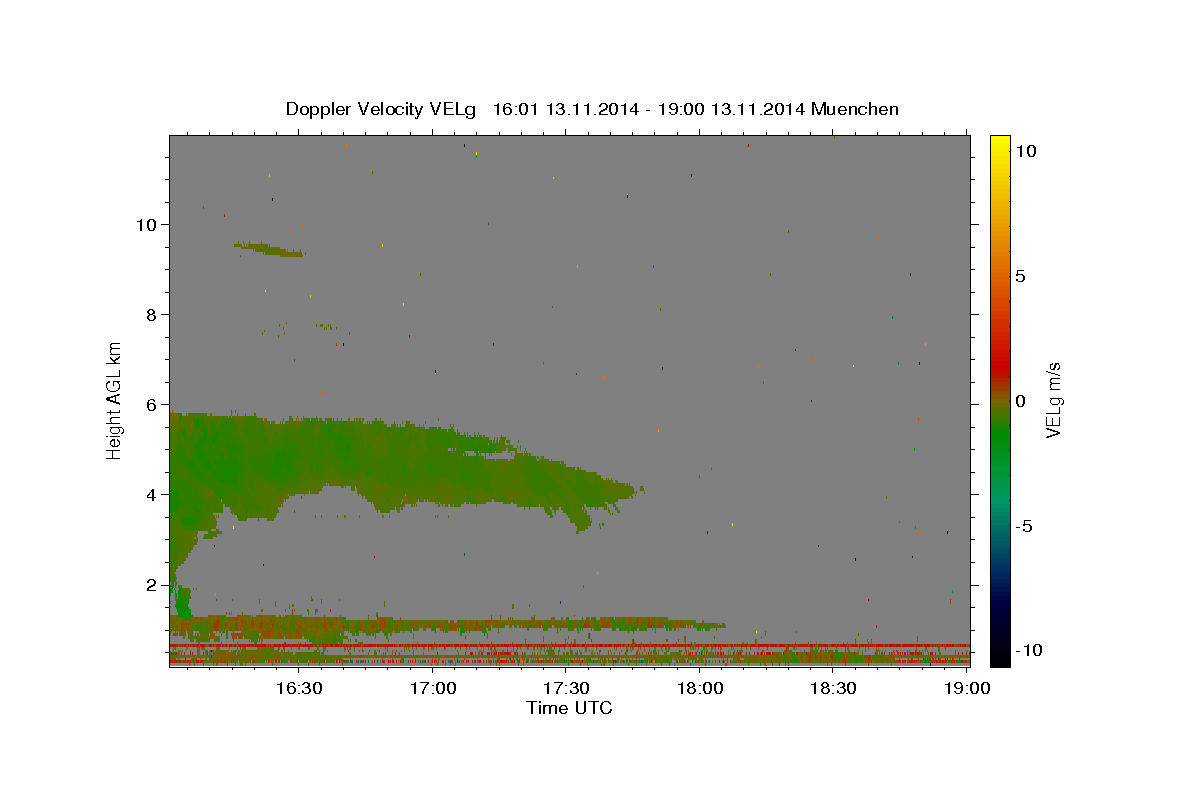Click the 16:30 time tick label
1200x800 pixels.
tap(298, 688)
